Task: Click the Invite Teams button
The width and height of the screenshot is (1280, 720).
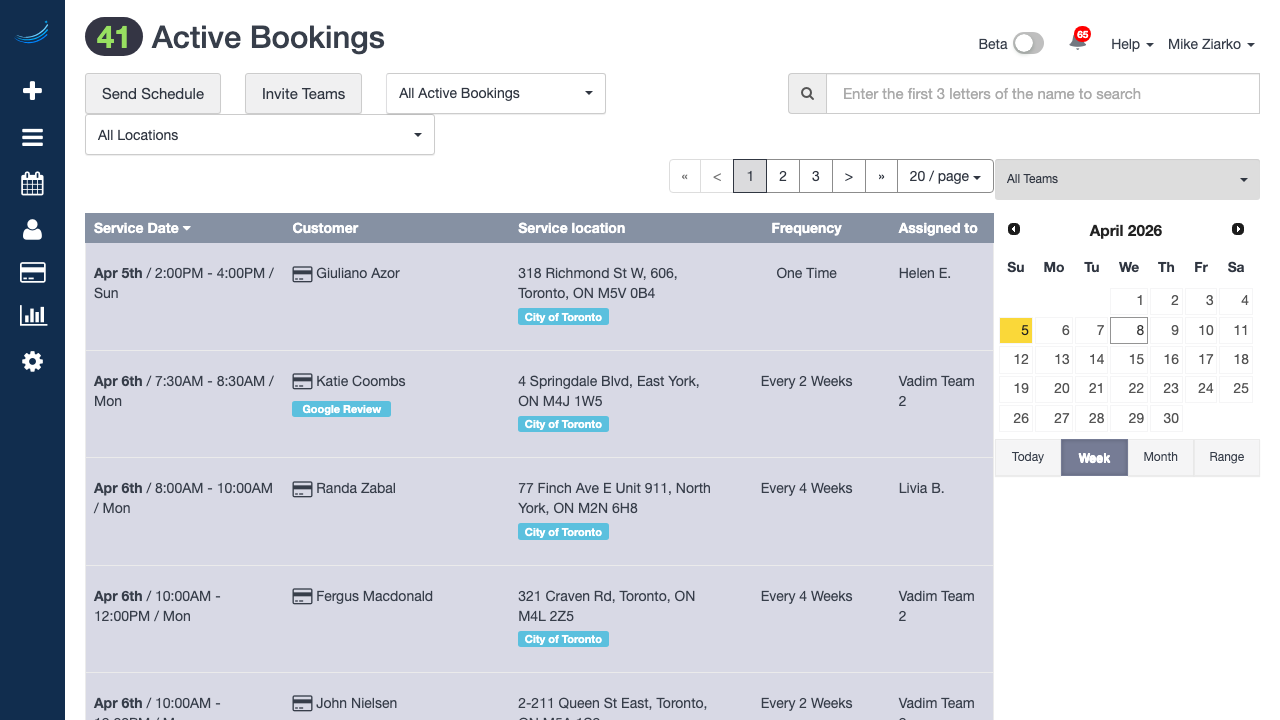Action: [x=303, y=94]
